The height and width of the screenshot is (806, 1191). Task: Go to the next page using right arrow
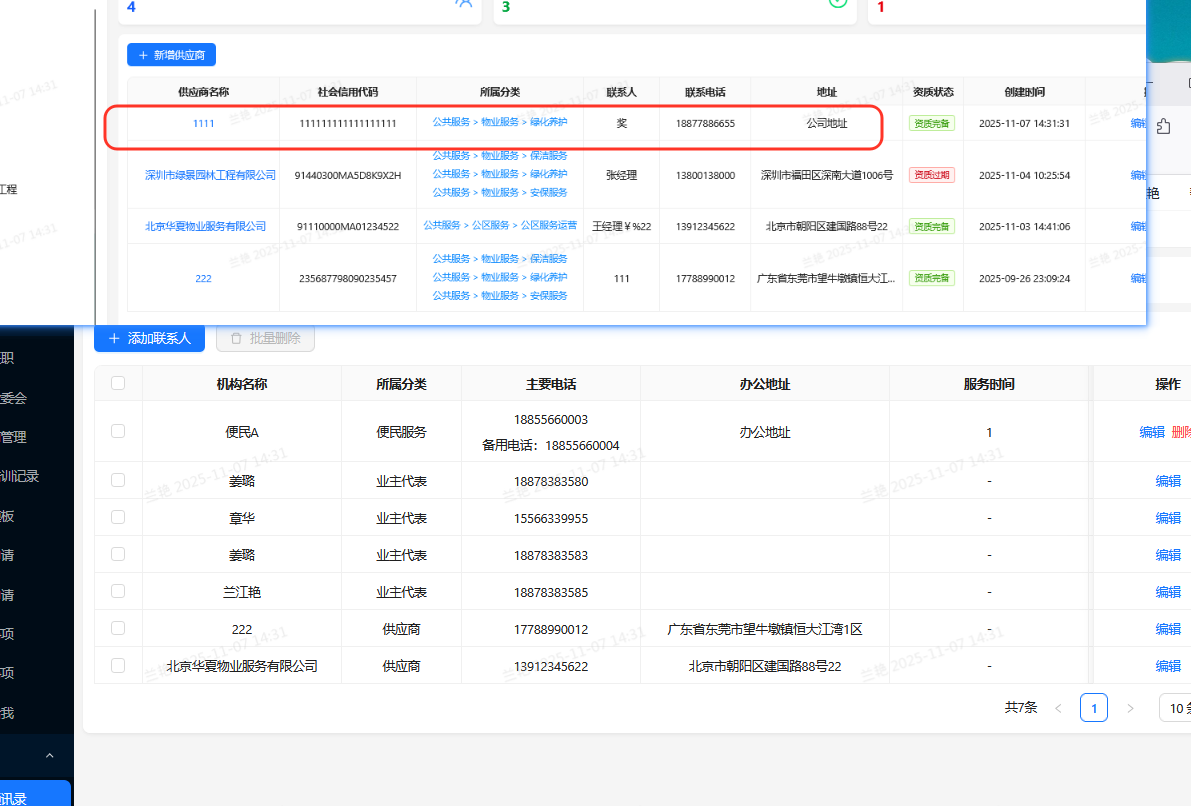click(1130, 708)
